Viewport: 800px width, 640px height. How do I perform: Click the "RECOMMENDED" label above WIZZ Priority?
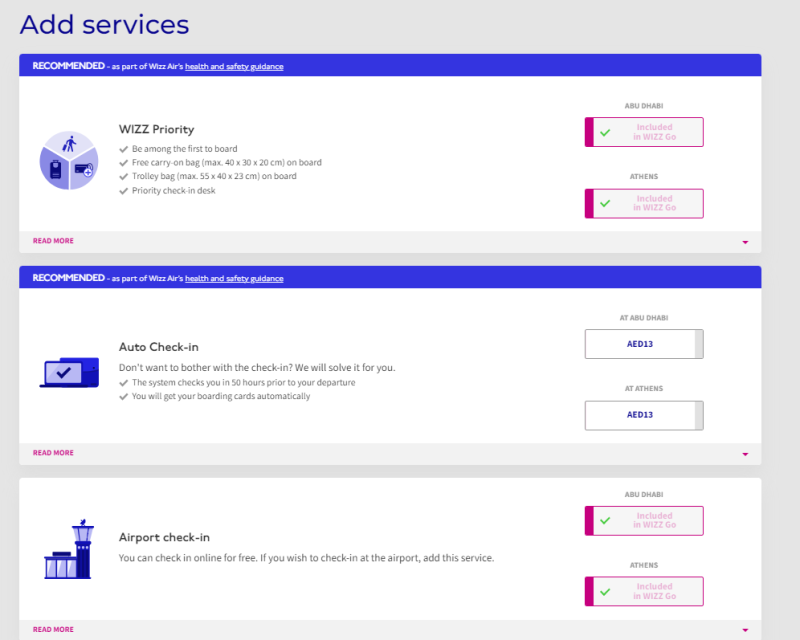[x=68, y=66]
